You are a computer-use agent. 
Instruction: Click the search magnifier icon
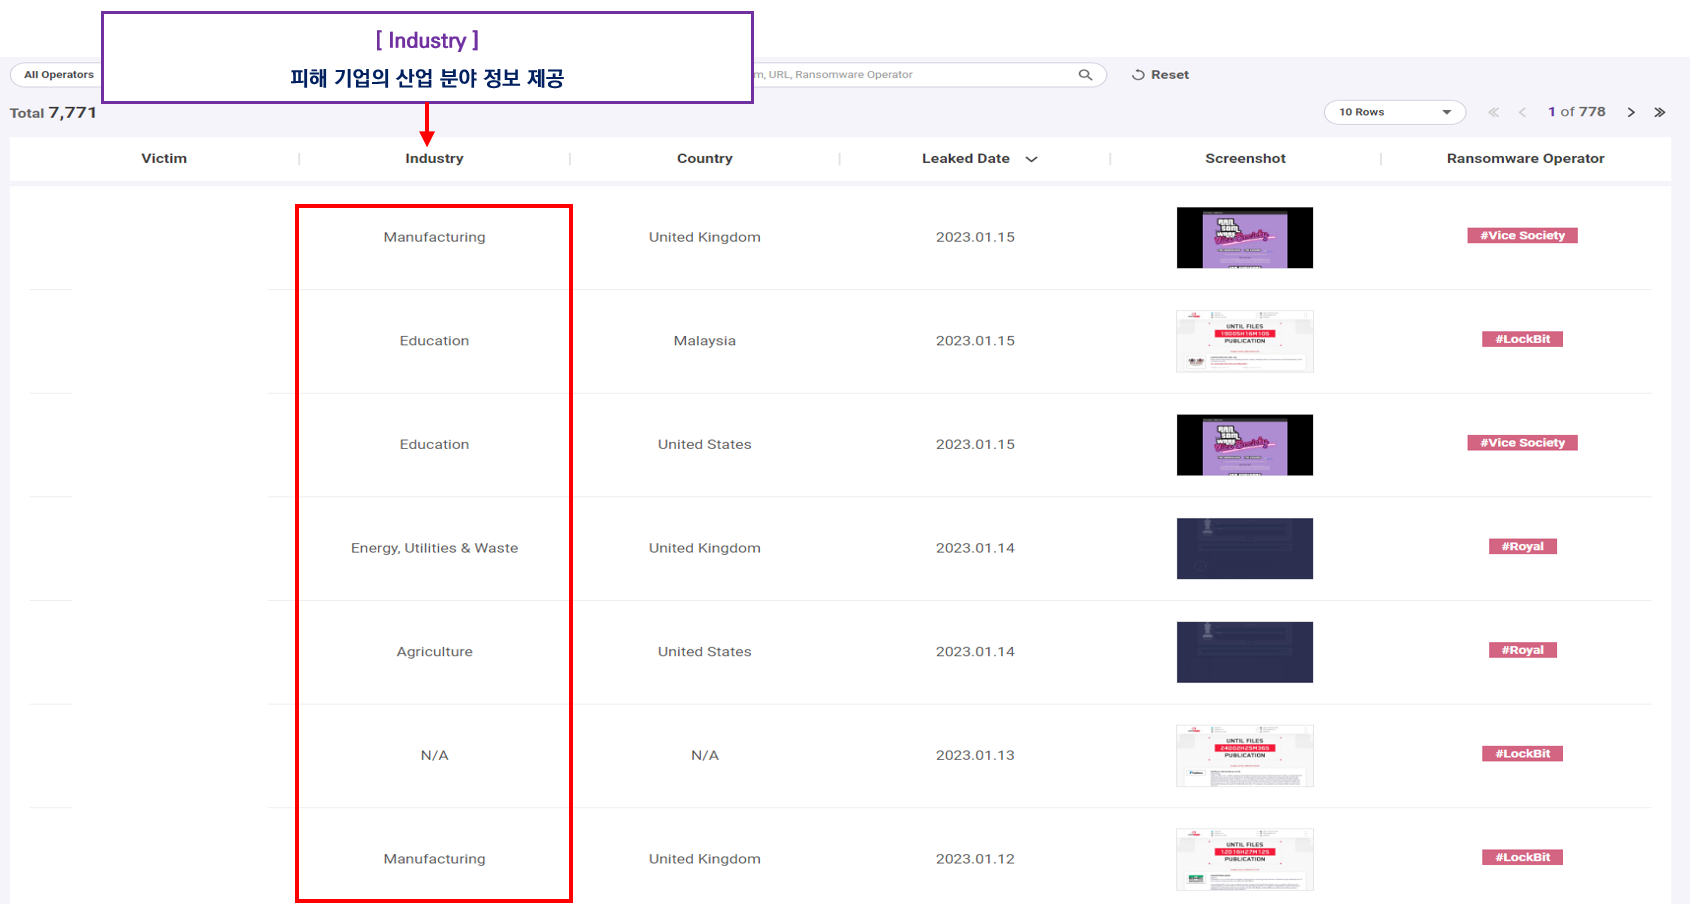coord(1085,75)
